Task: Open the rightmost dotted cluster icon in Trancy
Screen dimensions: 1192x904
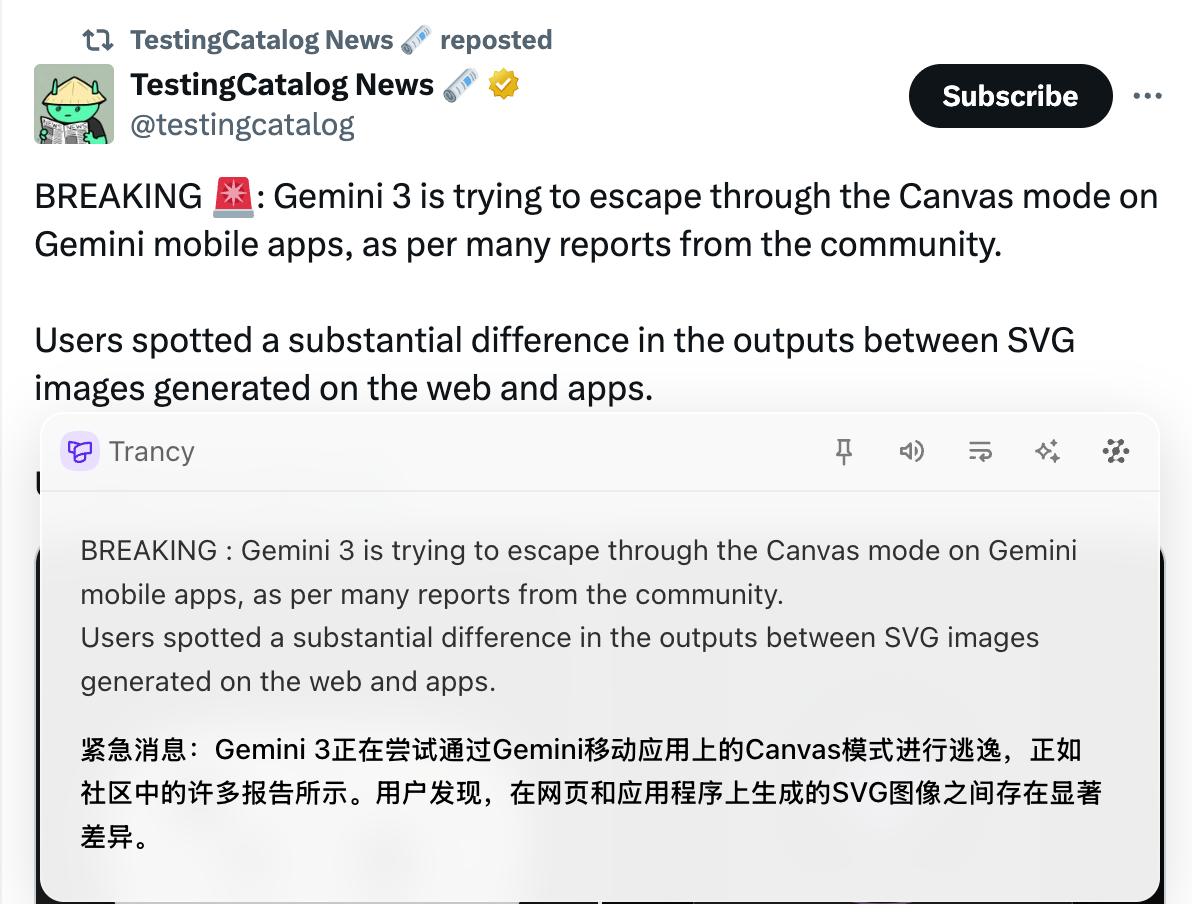Action: pyautogui.click(x=1115, y=452)
